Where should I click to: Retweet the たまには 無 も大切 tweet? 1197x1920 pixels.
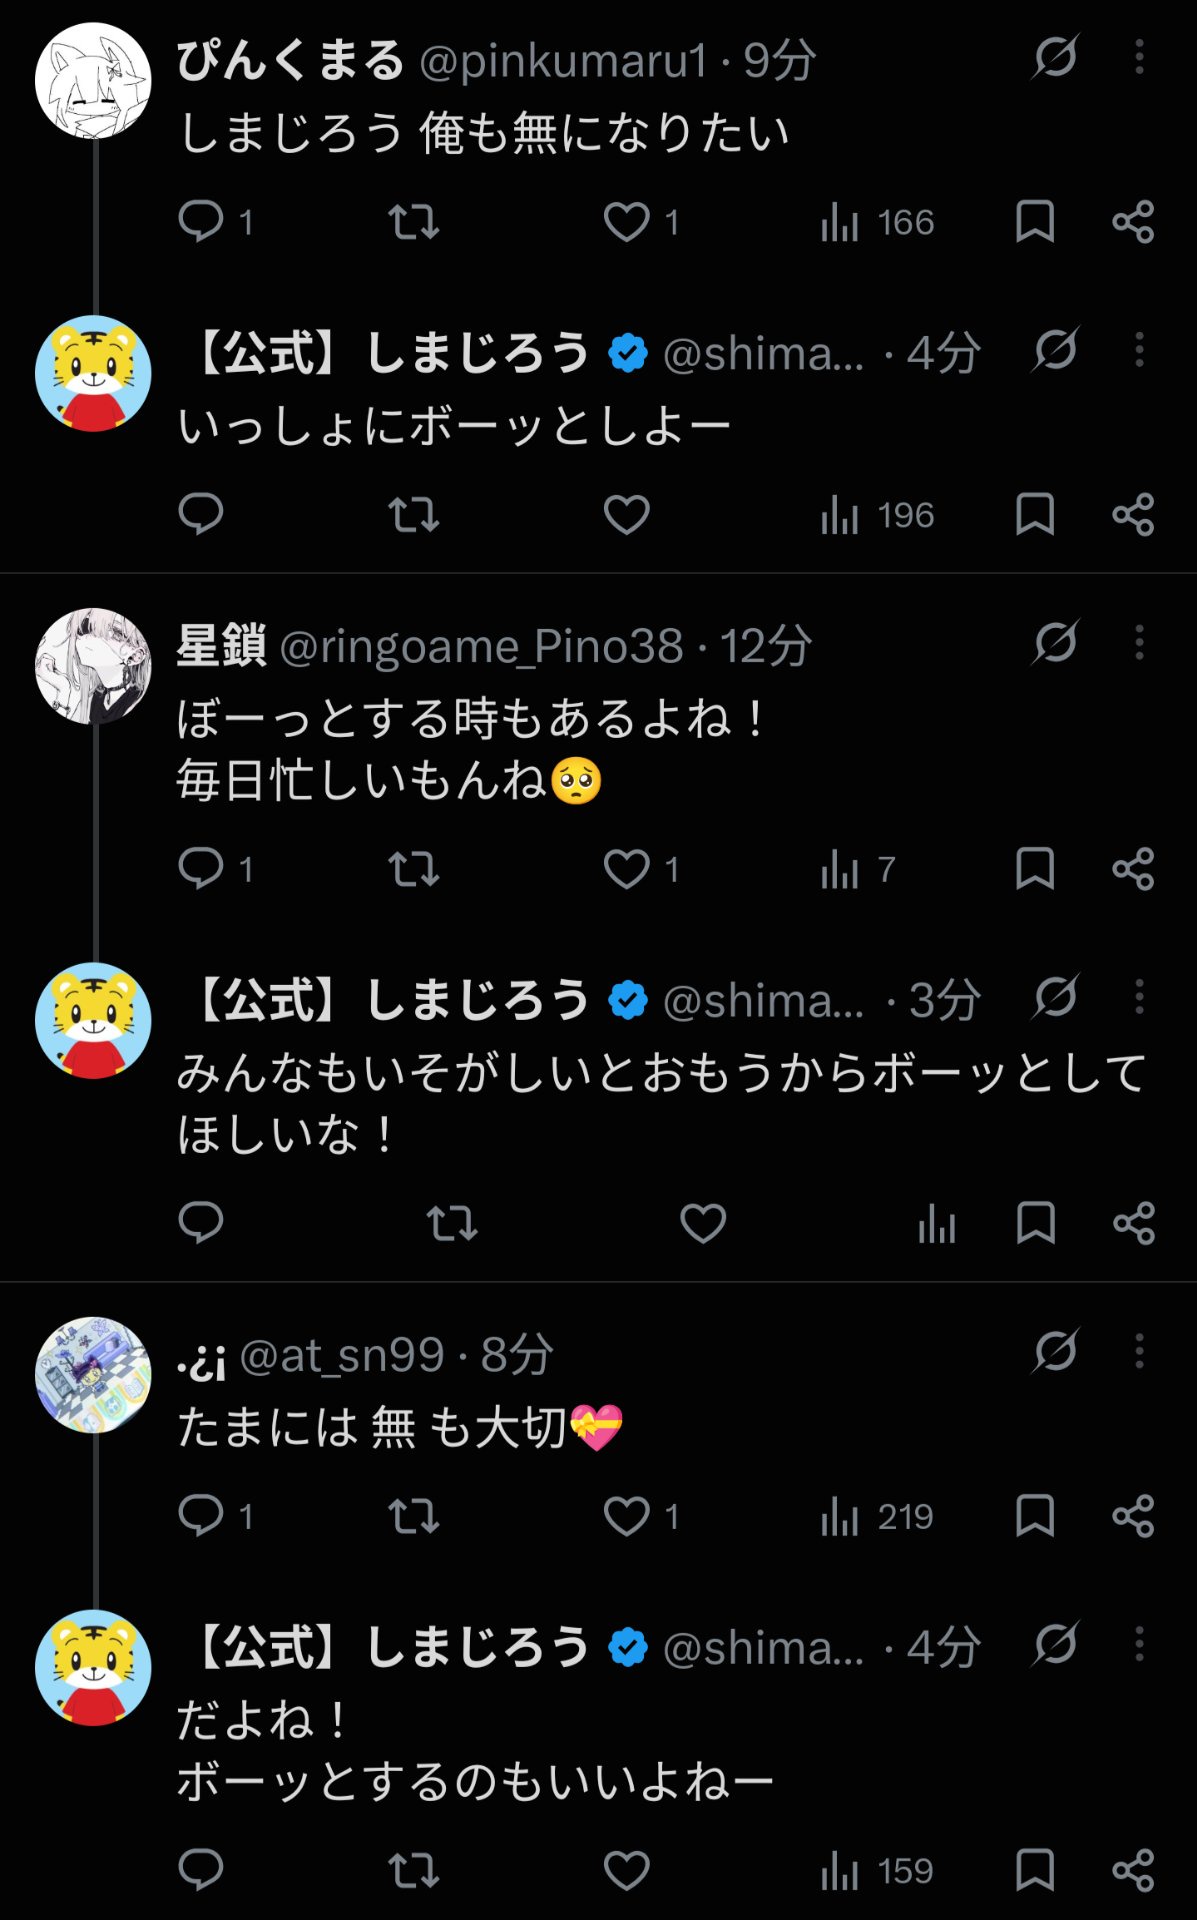point(414,1516)
